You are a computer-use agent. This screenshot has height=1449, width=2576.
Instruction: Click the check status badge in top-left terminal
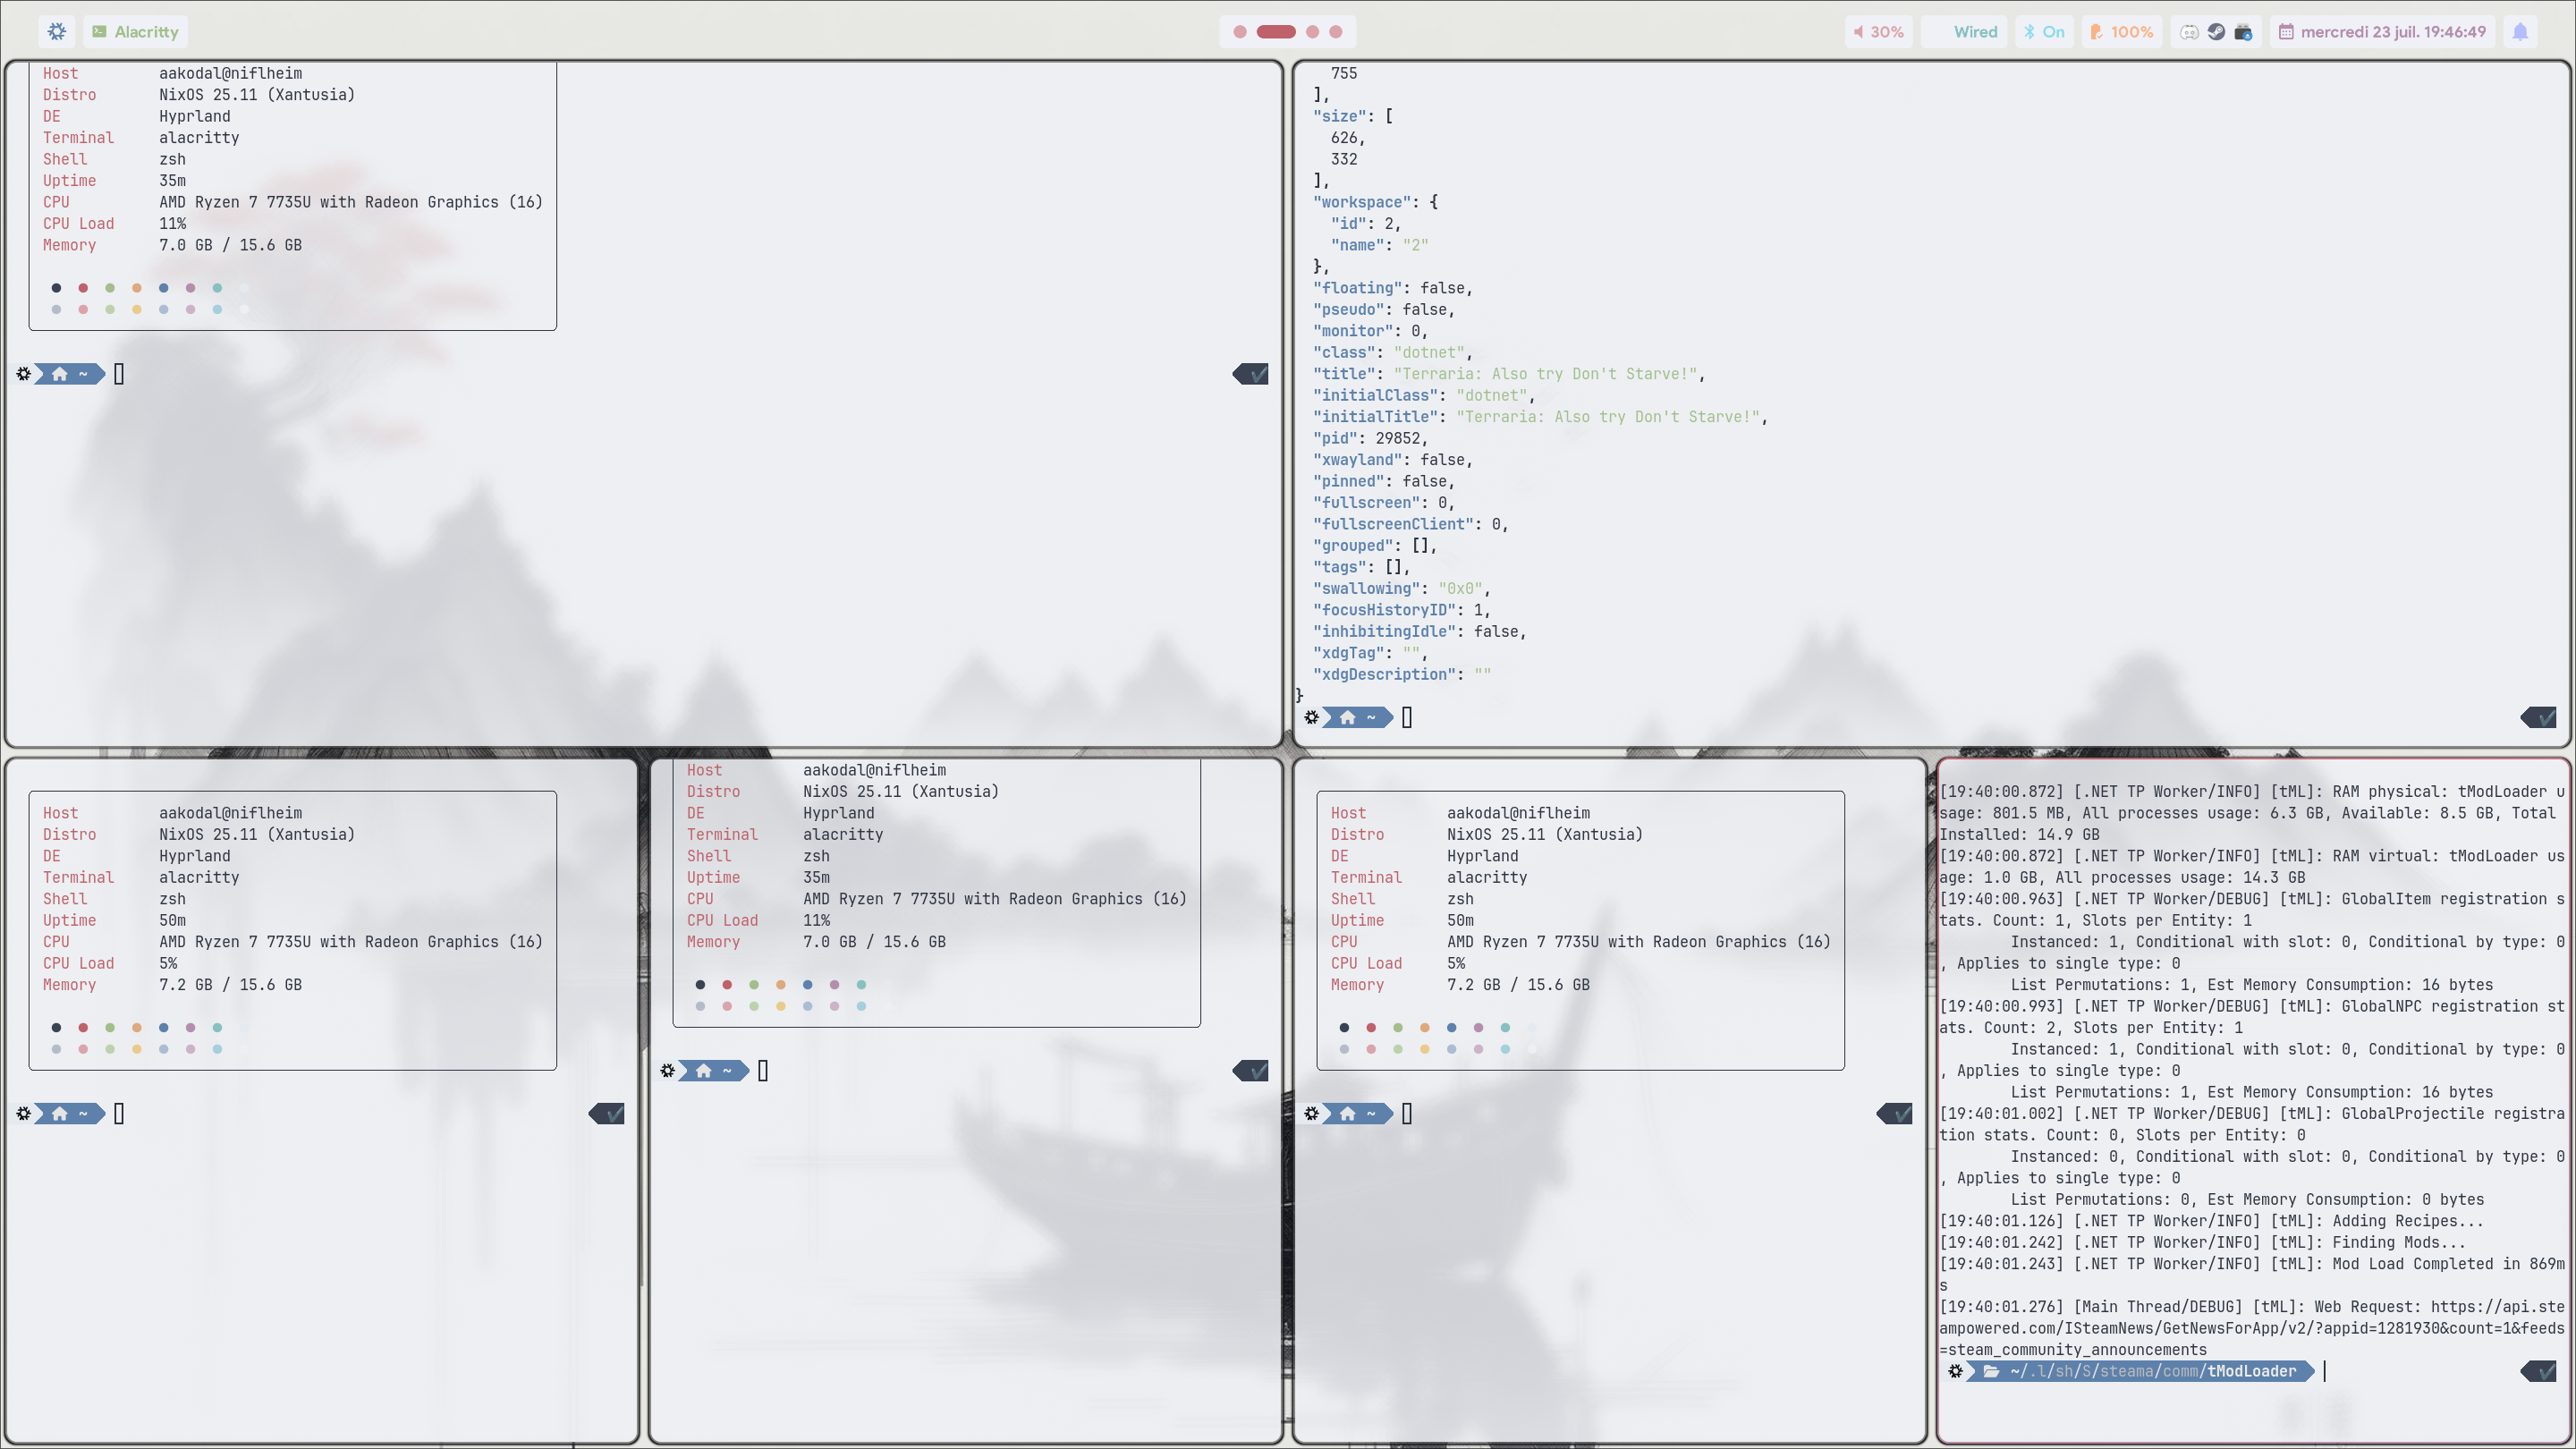1252,374
